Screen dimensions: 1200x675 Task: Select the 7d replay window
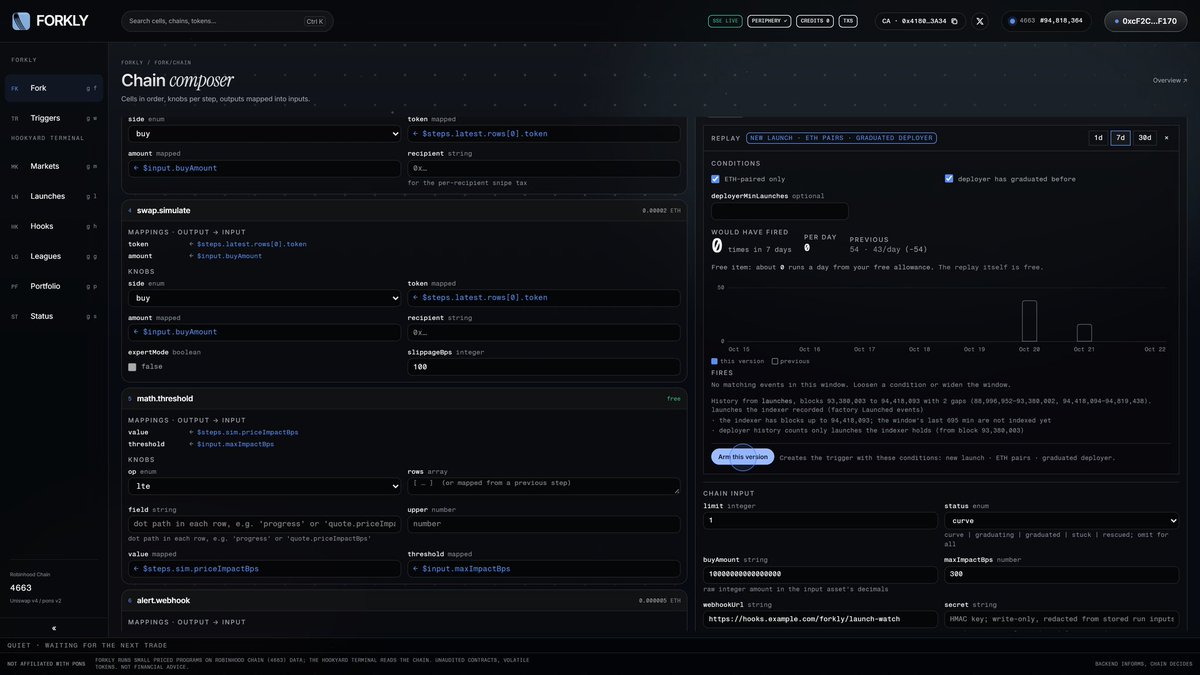(1121, 138)
